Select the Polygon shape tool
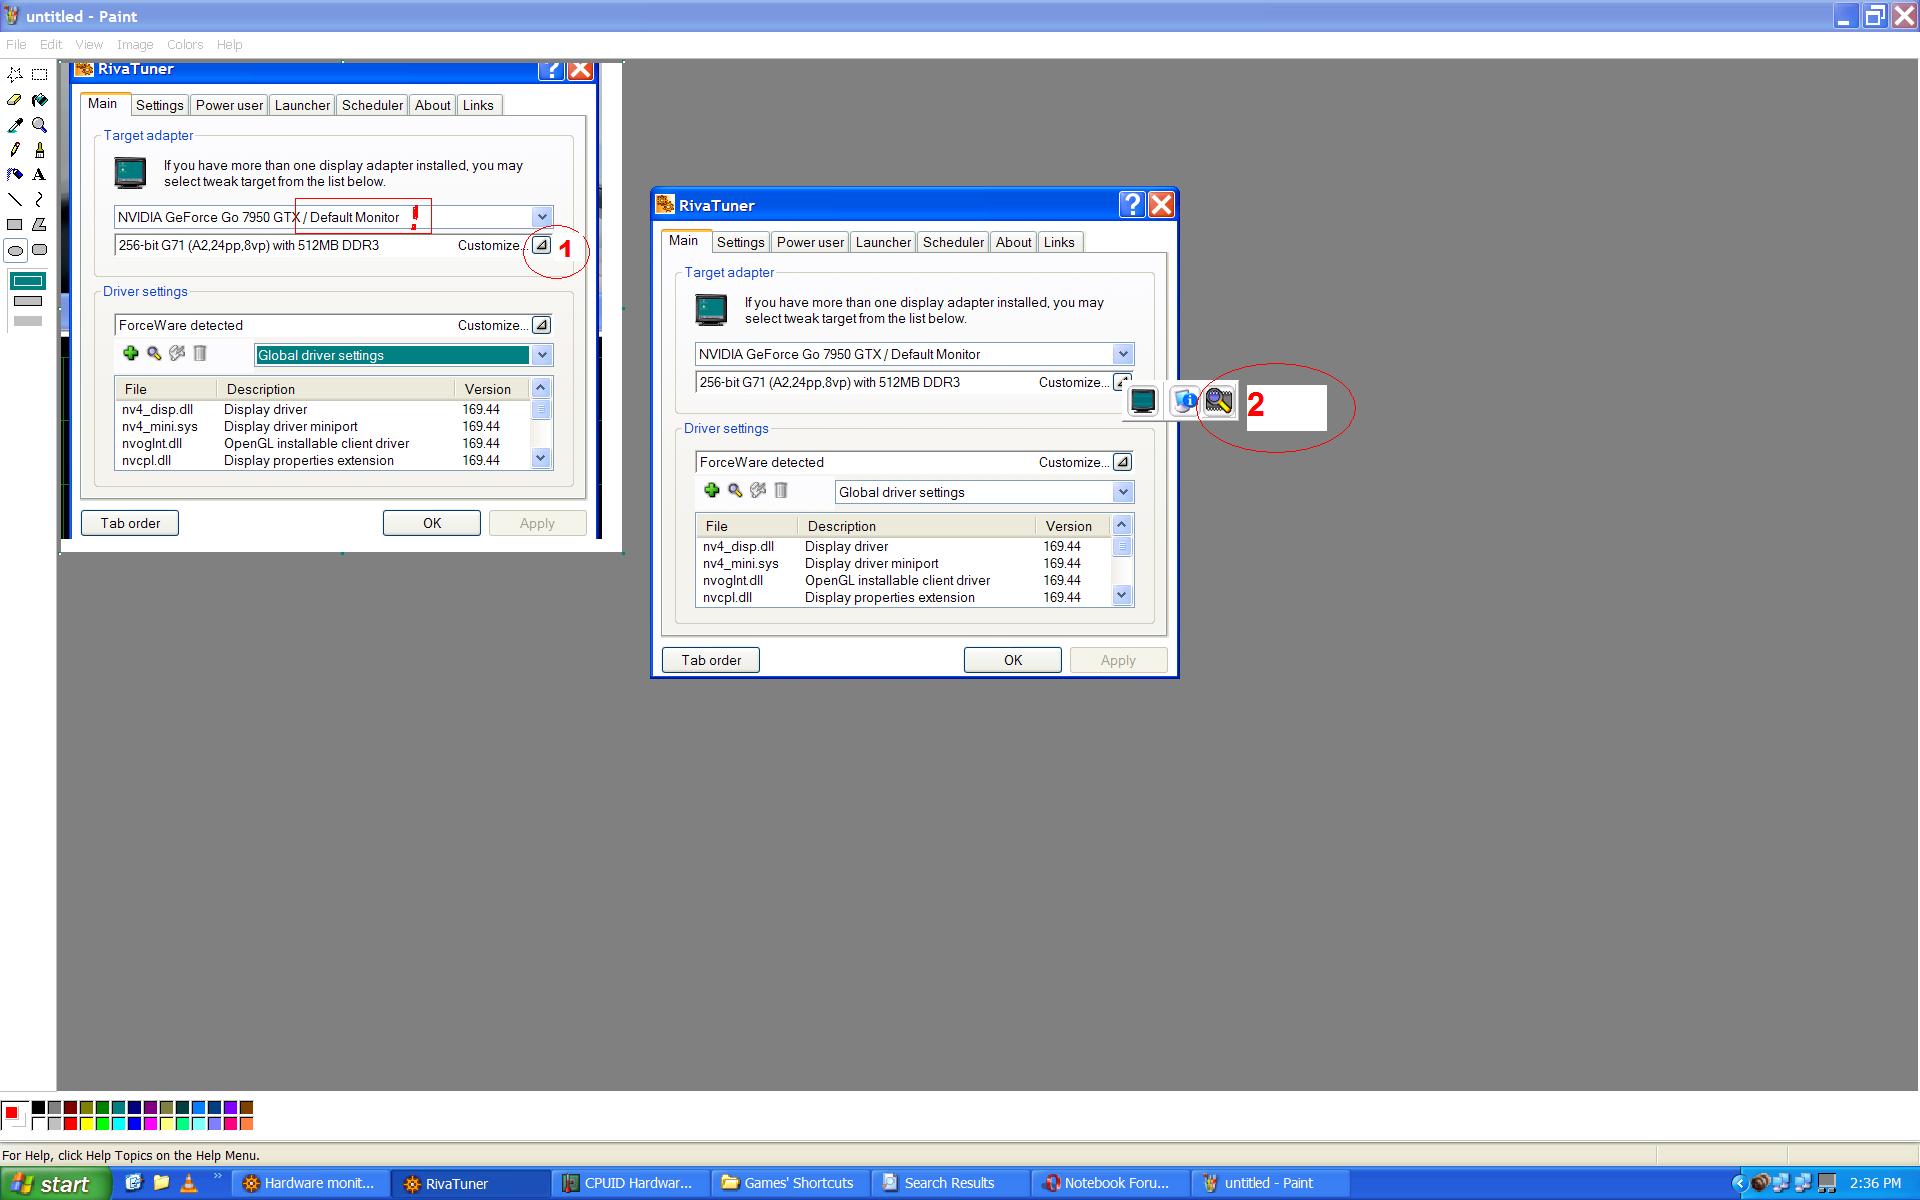 click(x=39, y=225)
